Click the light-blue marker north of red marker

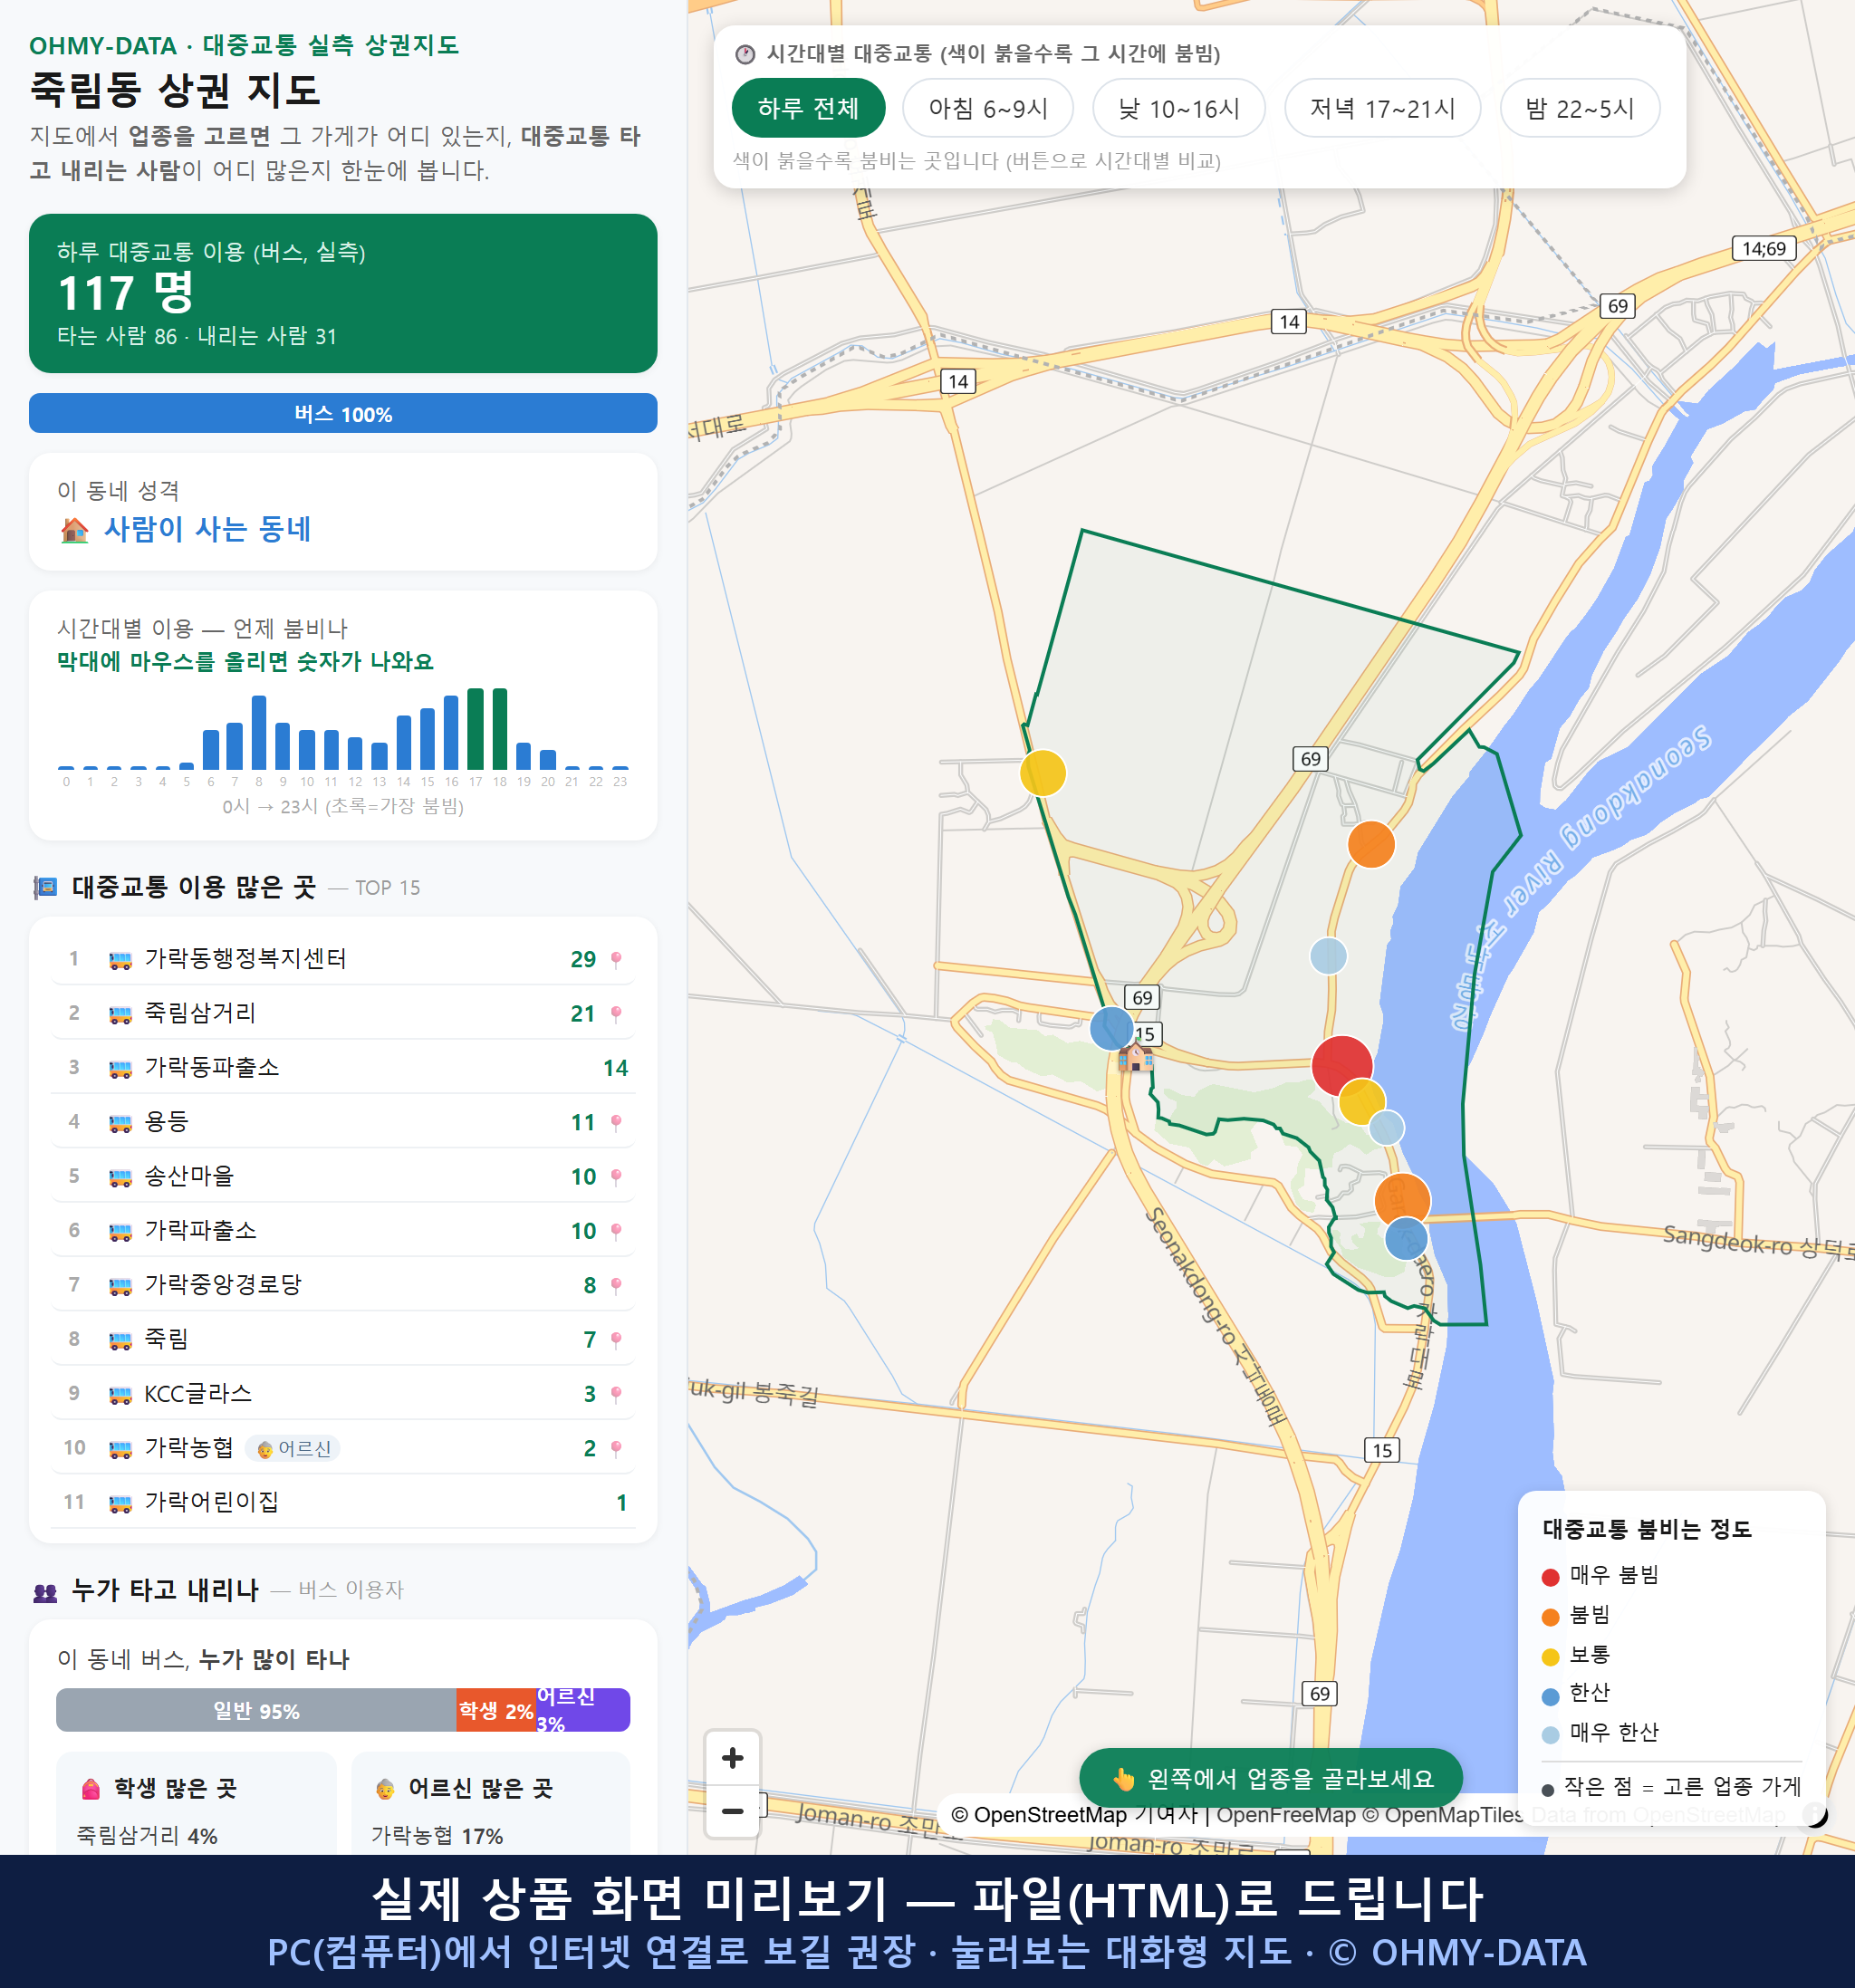click(1328, 956)
